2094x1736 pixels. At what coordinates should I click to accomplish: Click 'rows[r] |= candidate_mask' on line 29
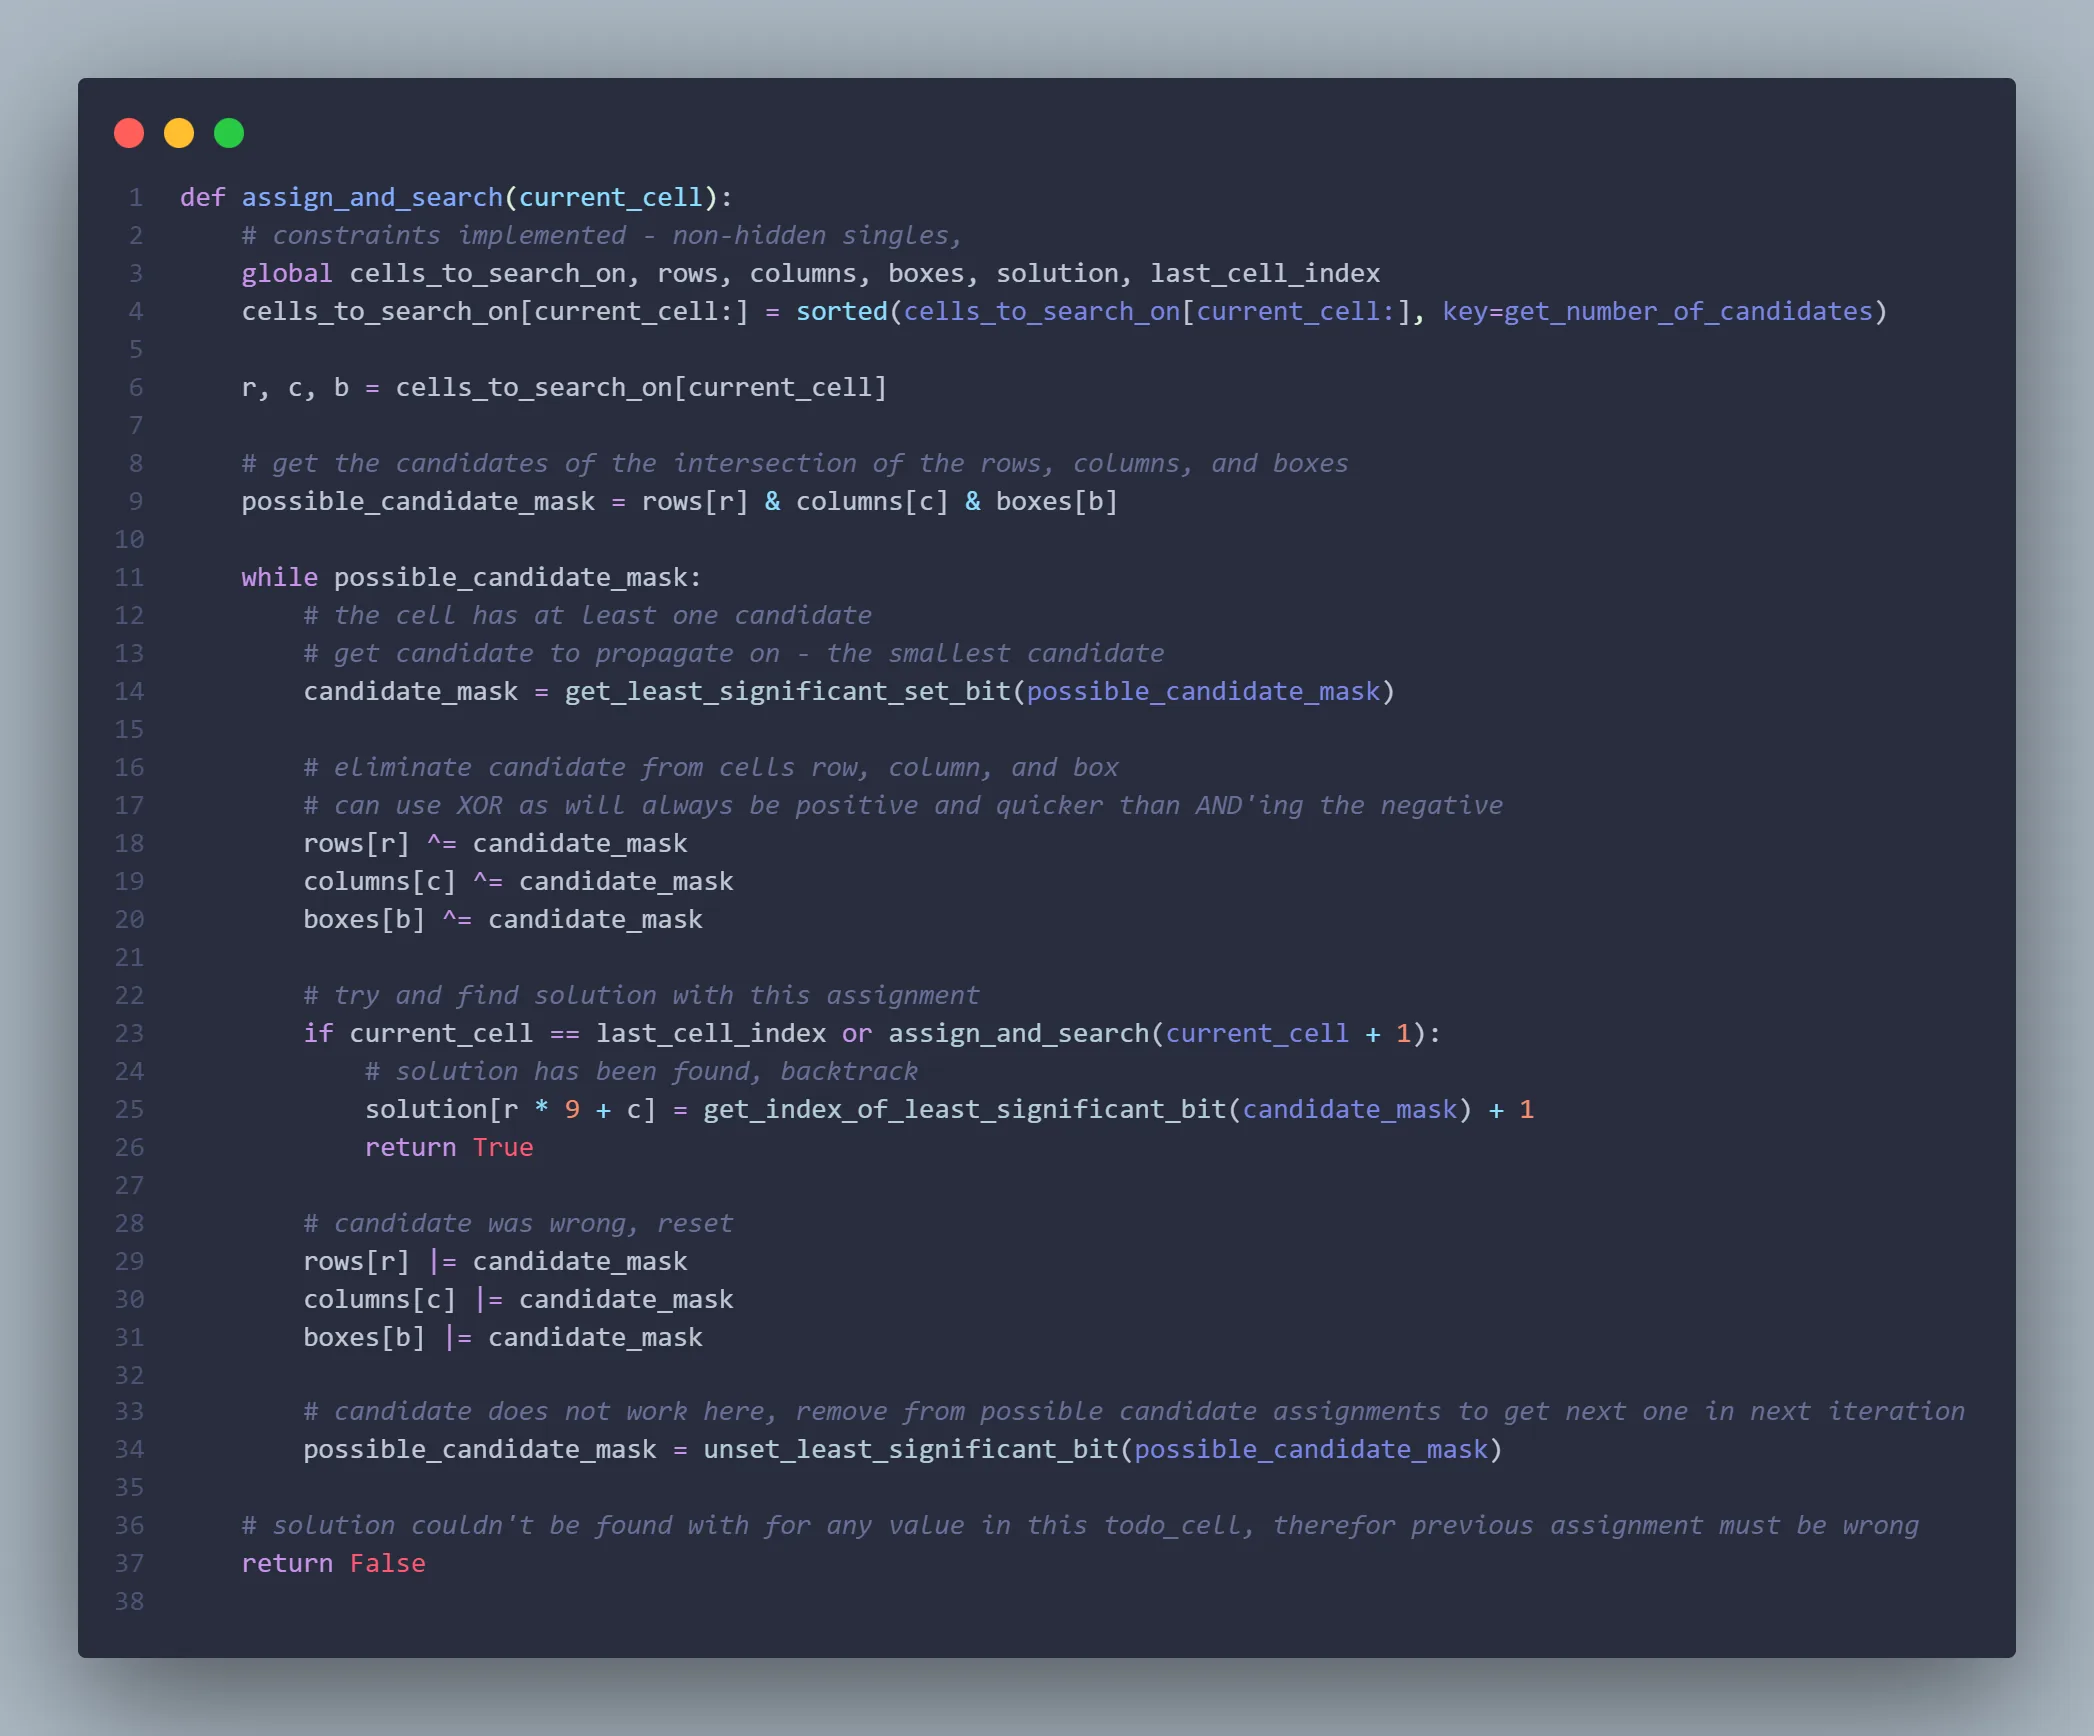[495, 1261]
